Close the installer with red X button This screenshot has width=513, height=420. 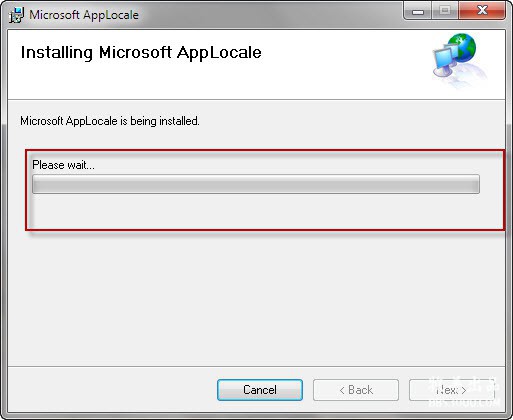[x=482, y=11]
